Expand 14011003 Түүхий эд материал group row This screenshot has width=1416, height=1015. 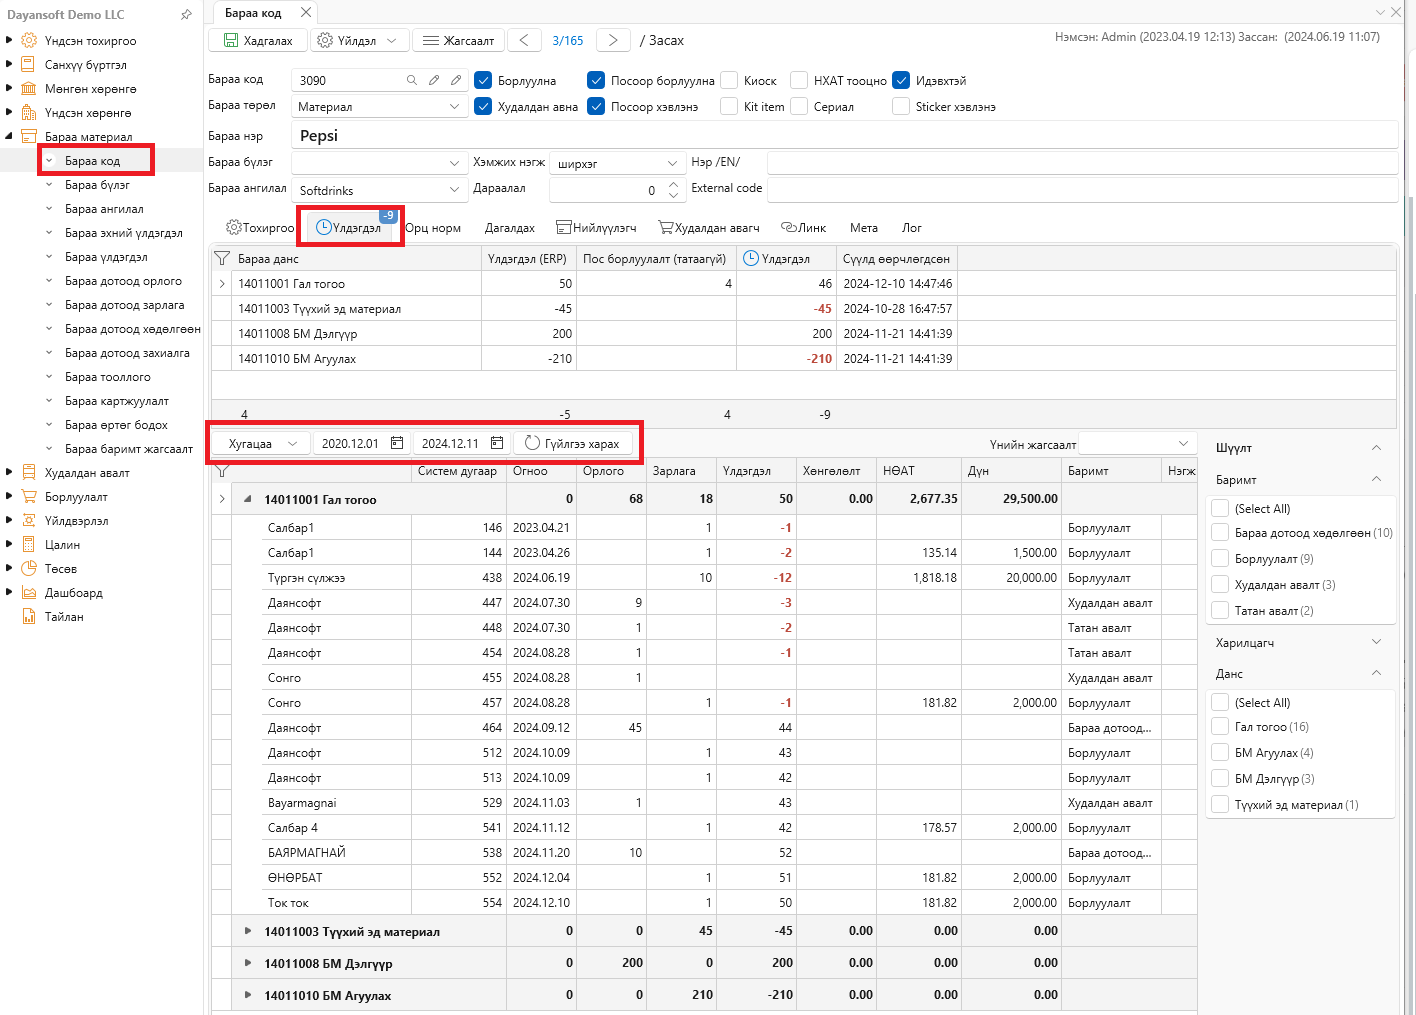(248, 931)
